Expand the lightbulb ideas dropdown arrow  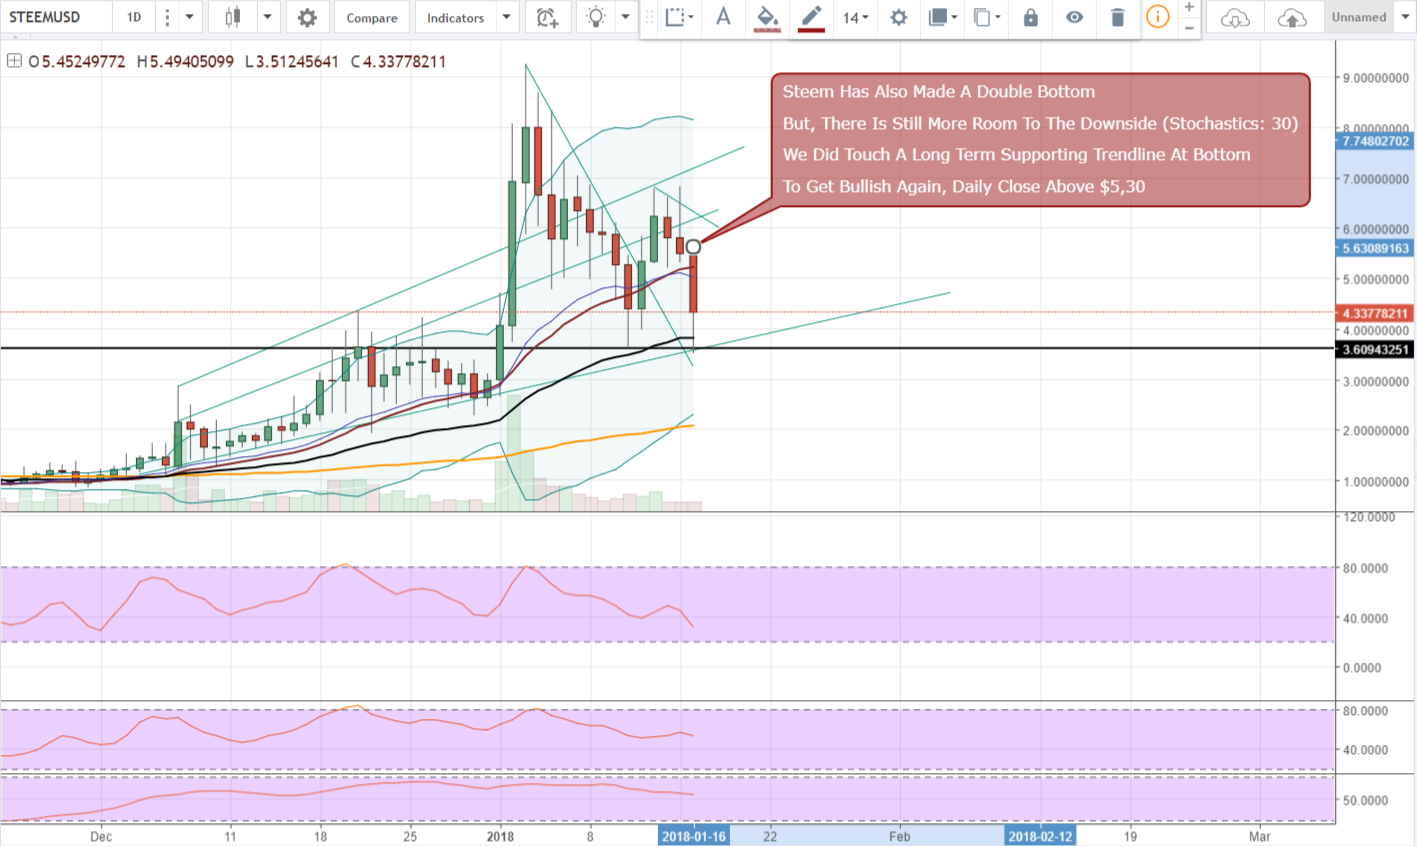pos(626,17)
